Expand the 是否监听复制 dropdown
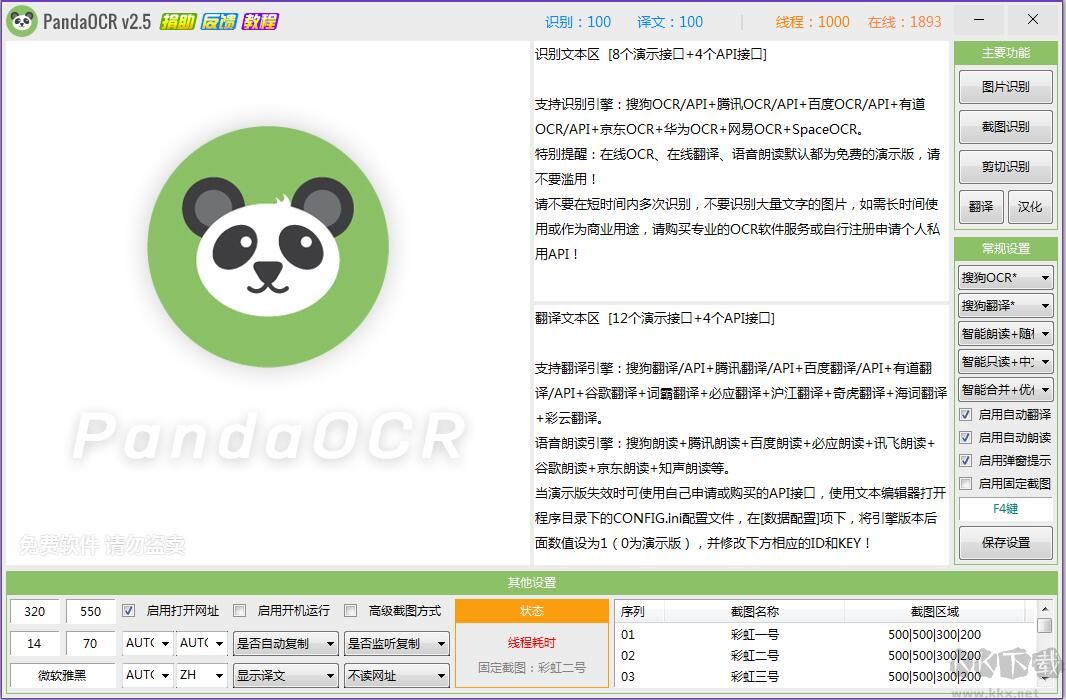The width and height of the screenshot is (1066, 700). [x=396, y=643]
